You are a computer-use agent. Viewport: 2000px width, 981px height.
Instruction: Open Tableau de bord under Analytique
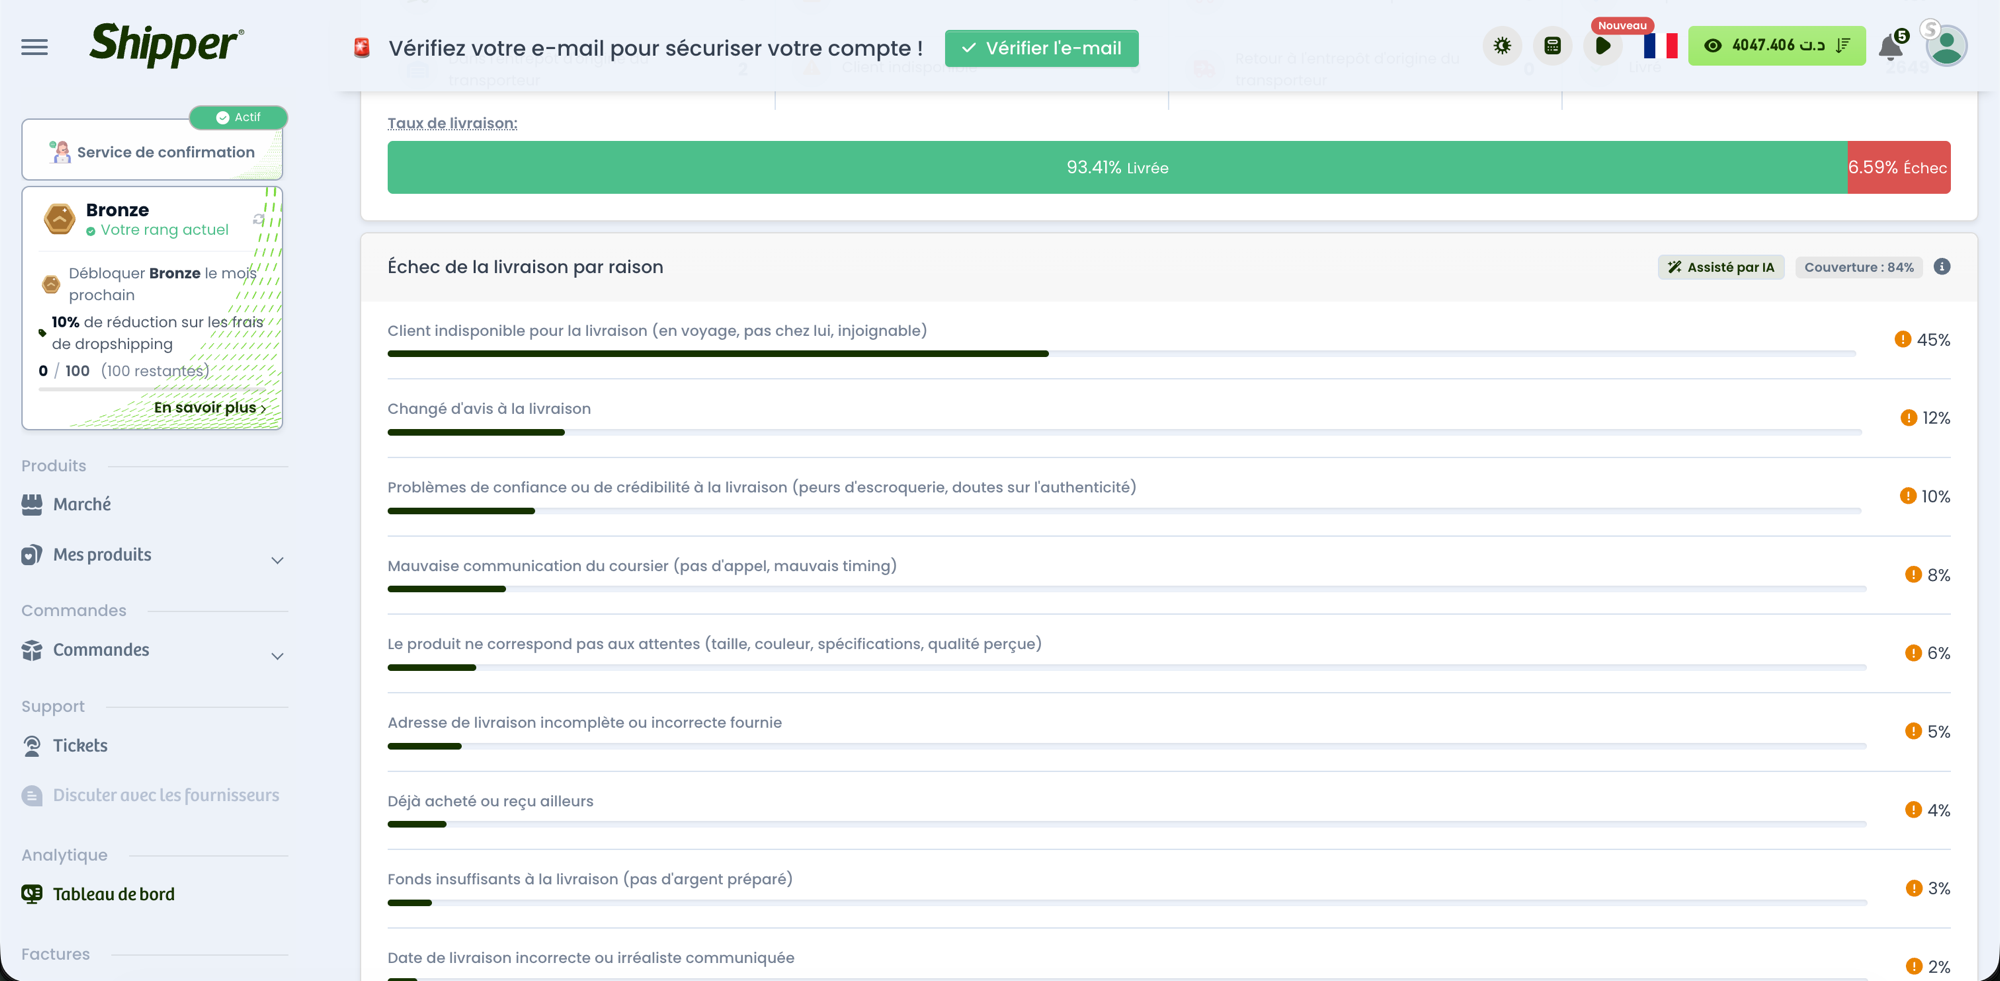tap(113, 893)
